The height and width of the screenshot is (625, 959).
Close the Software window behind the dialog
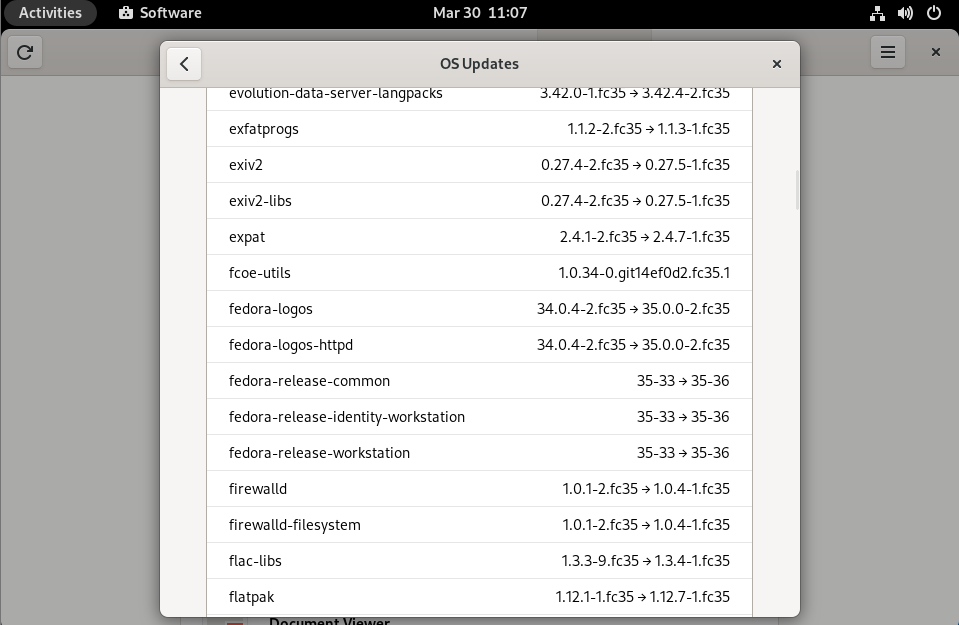[936, 52]
